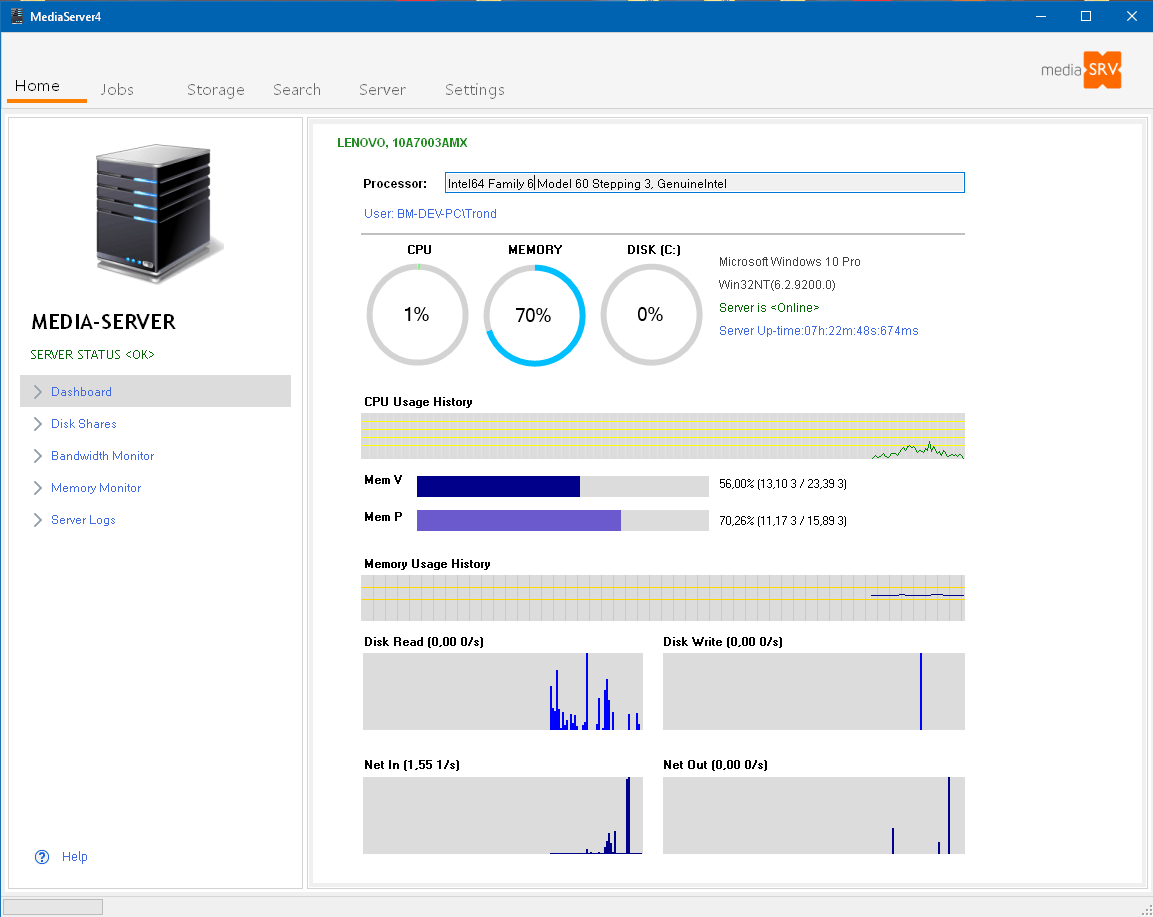Open the Memory Monitor sidebar item
The width and height of the screenshot is (1153, 917).
(x=96, y=488)
